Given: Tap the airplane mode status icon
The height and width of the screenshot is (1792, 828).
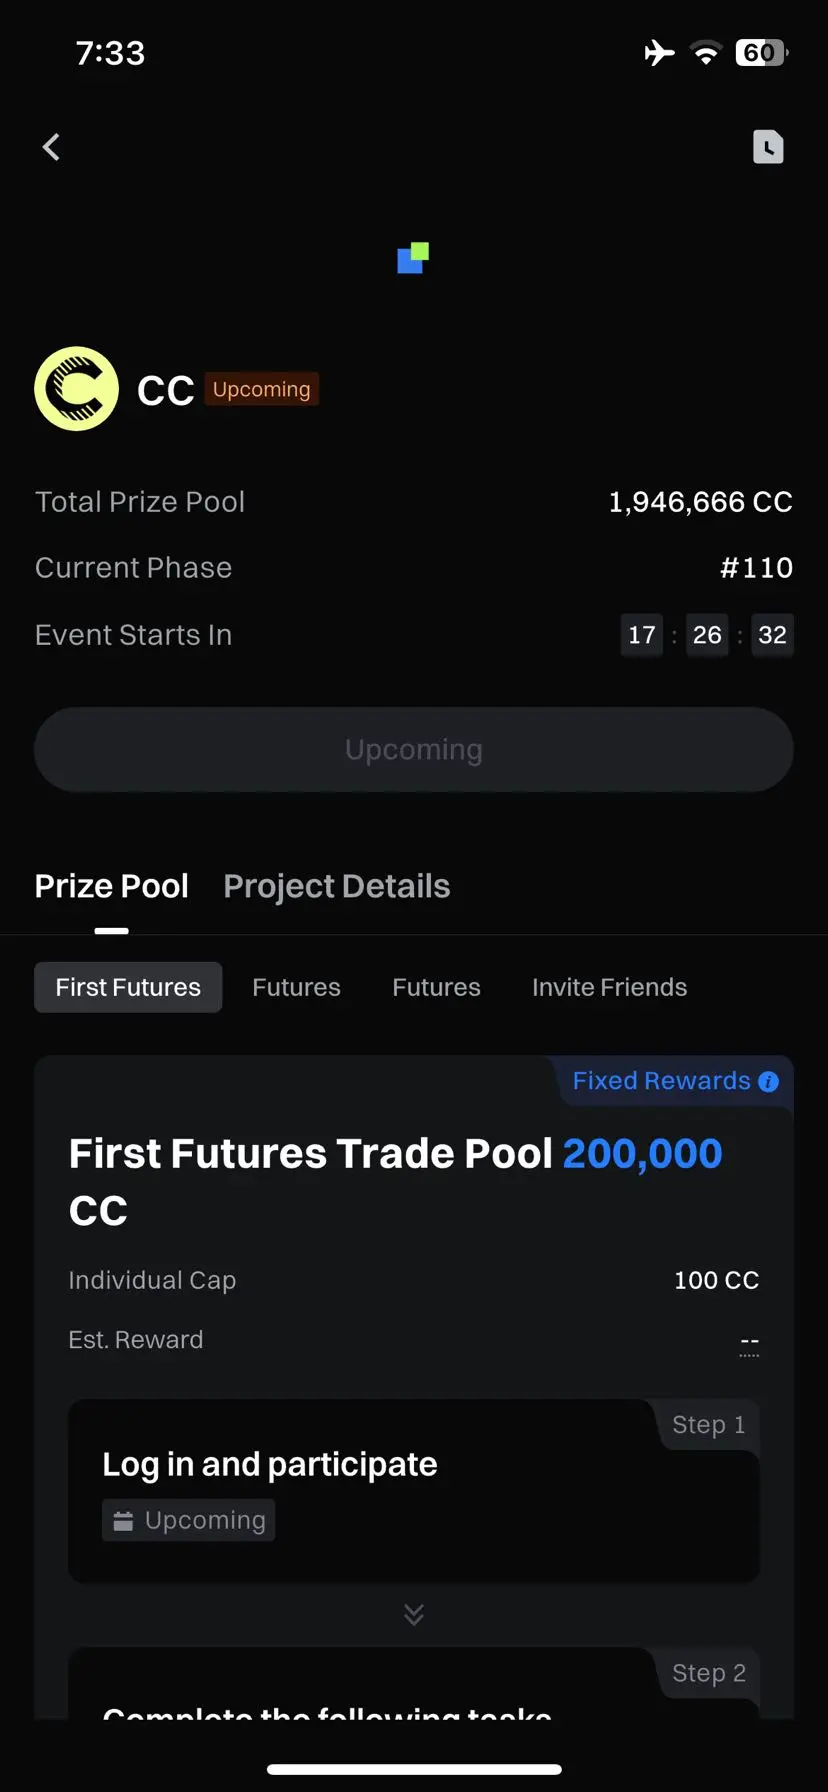Looking at the screenshot, I should tap(660, 52).
